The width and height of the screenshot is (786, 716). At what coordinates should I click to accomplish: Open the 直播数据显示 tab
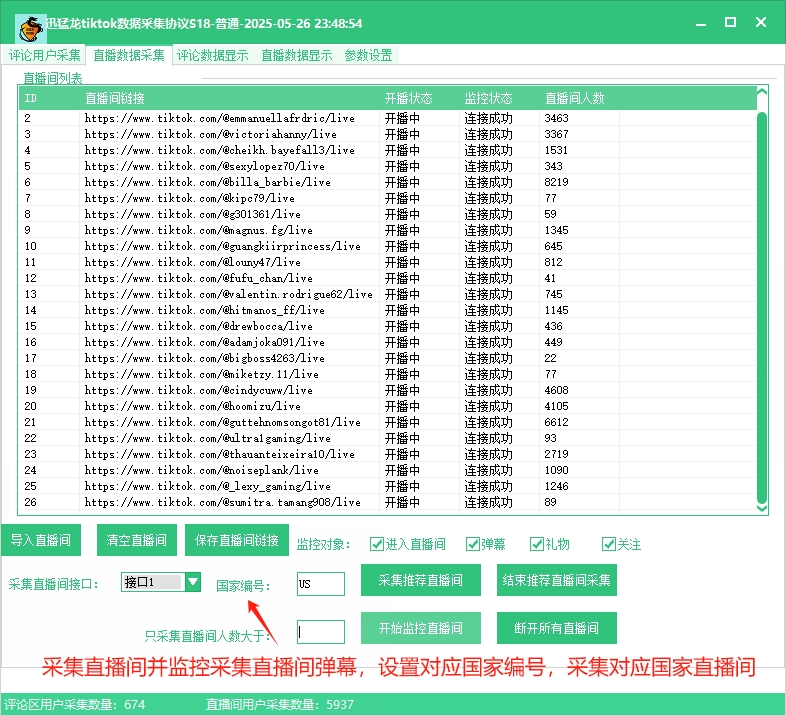click(297, 55)
